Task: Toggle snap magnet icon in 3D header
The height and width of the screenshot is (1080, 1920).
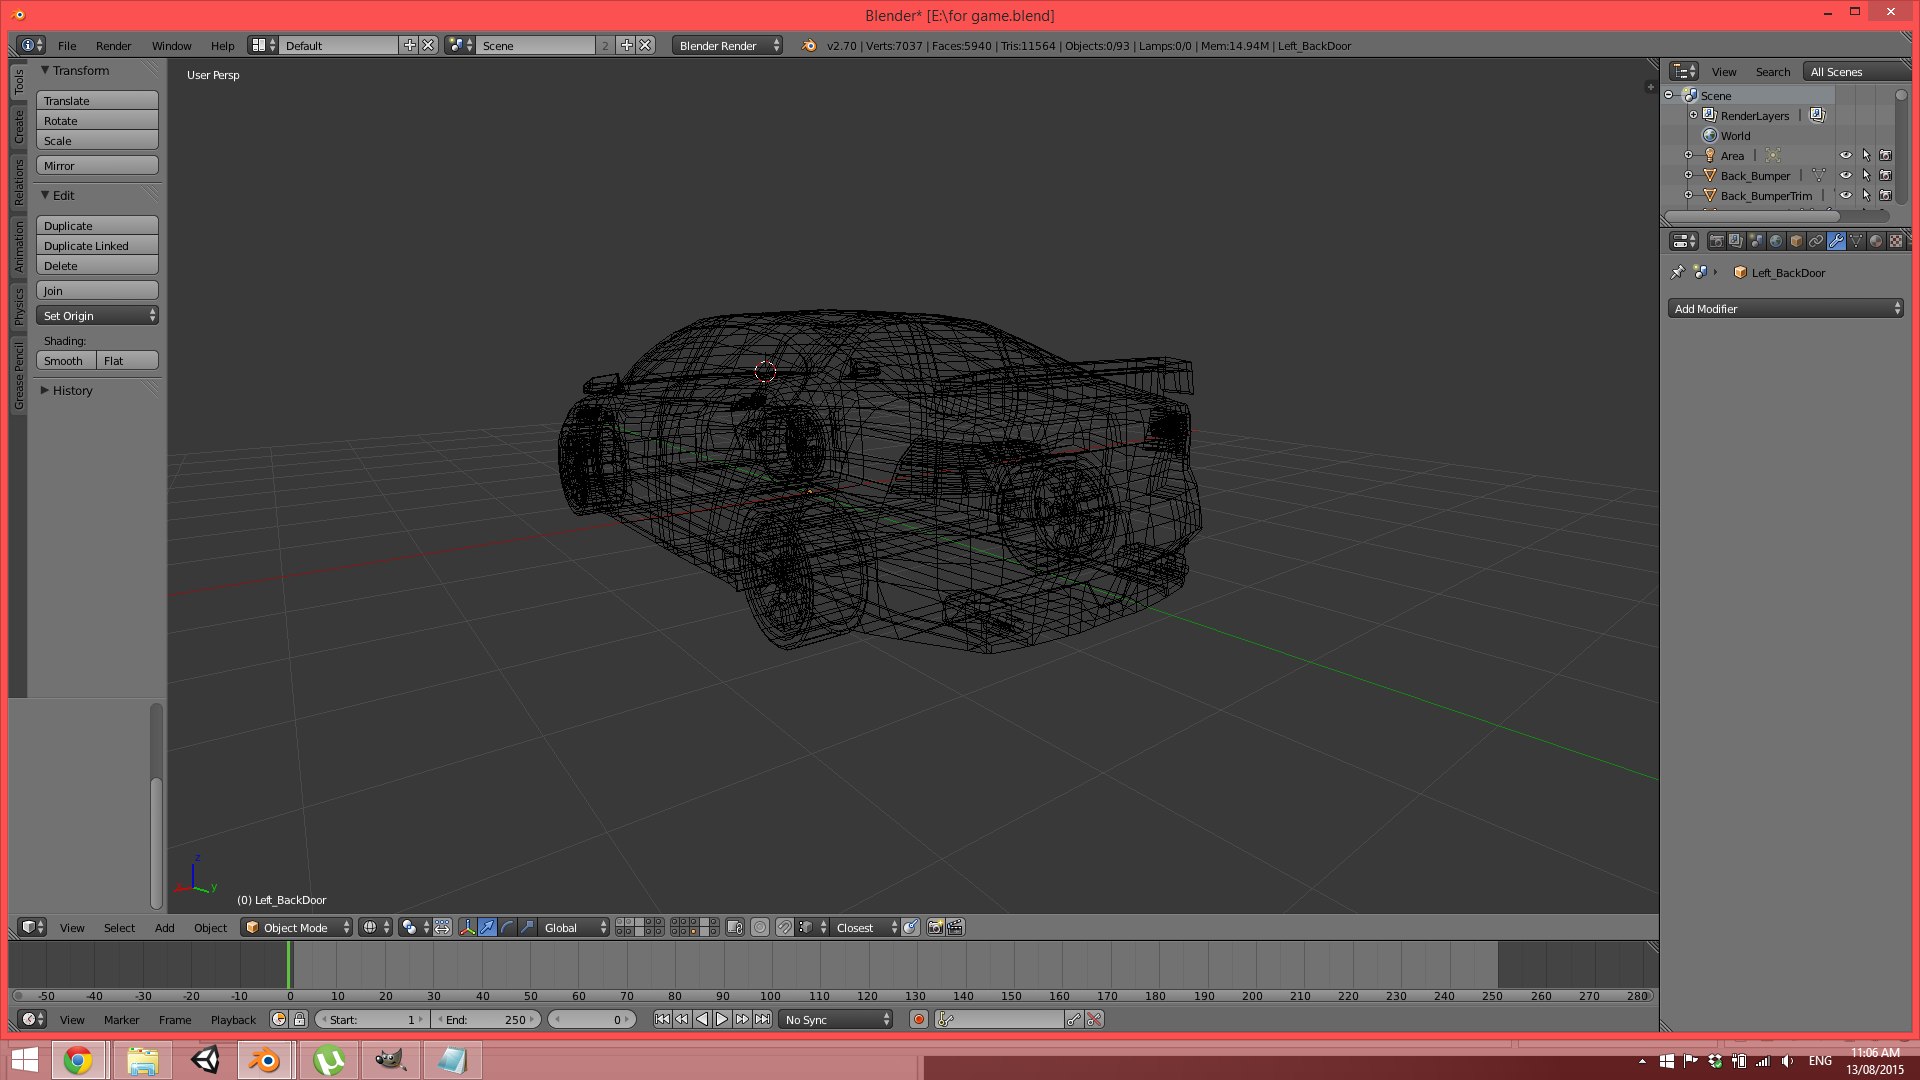Action: (x=785, y=928)
